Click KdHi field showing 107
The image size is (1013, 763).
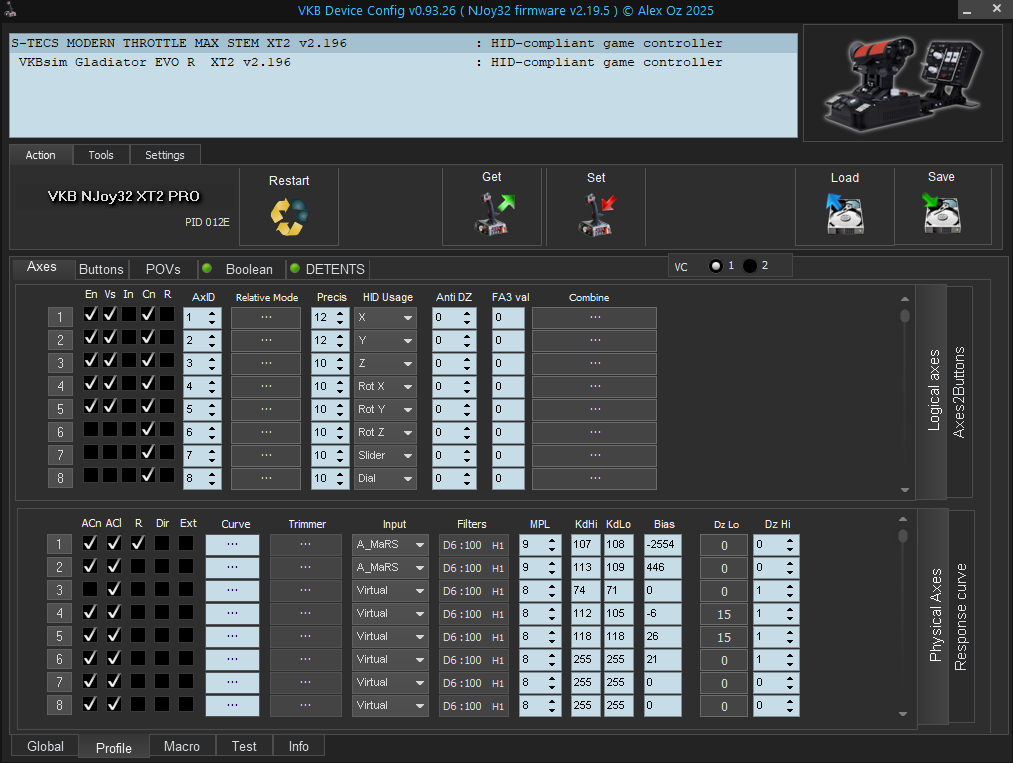585,545
